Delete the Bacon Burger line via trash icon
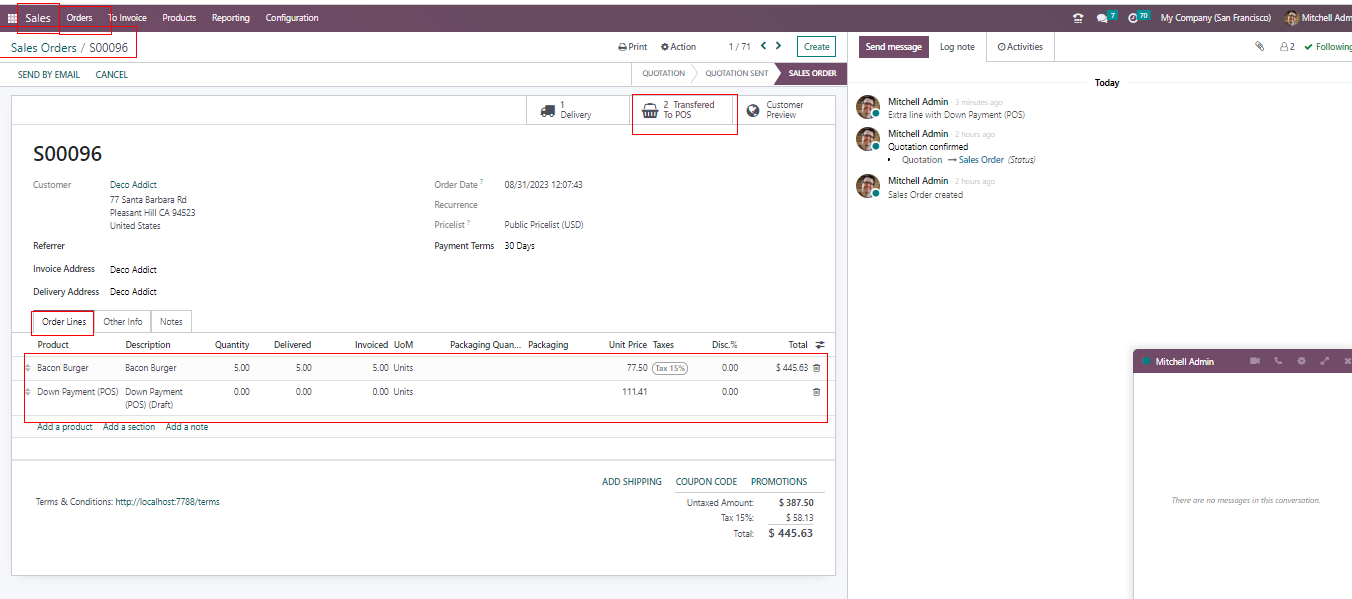 click(816, 368)
